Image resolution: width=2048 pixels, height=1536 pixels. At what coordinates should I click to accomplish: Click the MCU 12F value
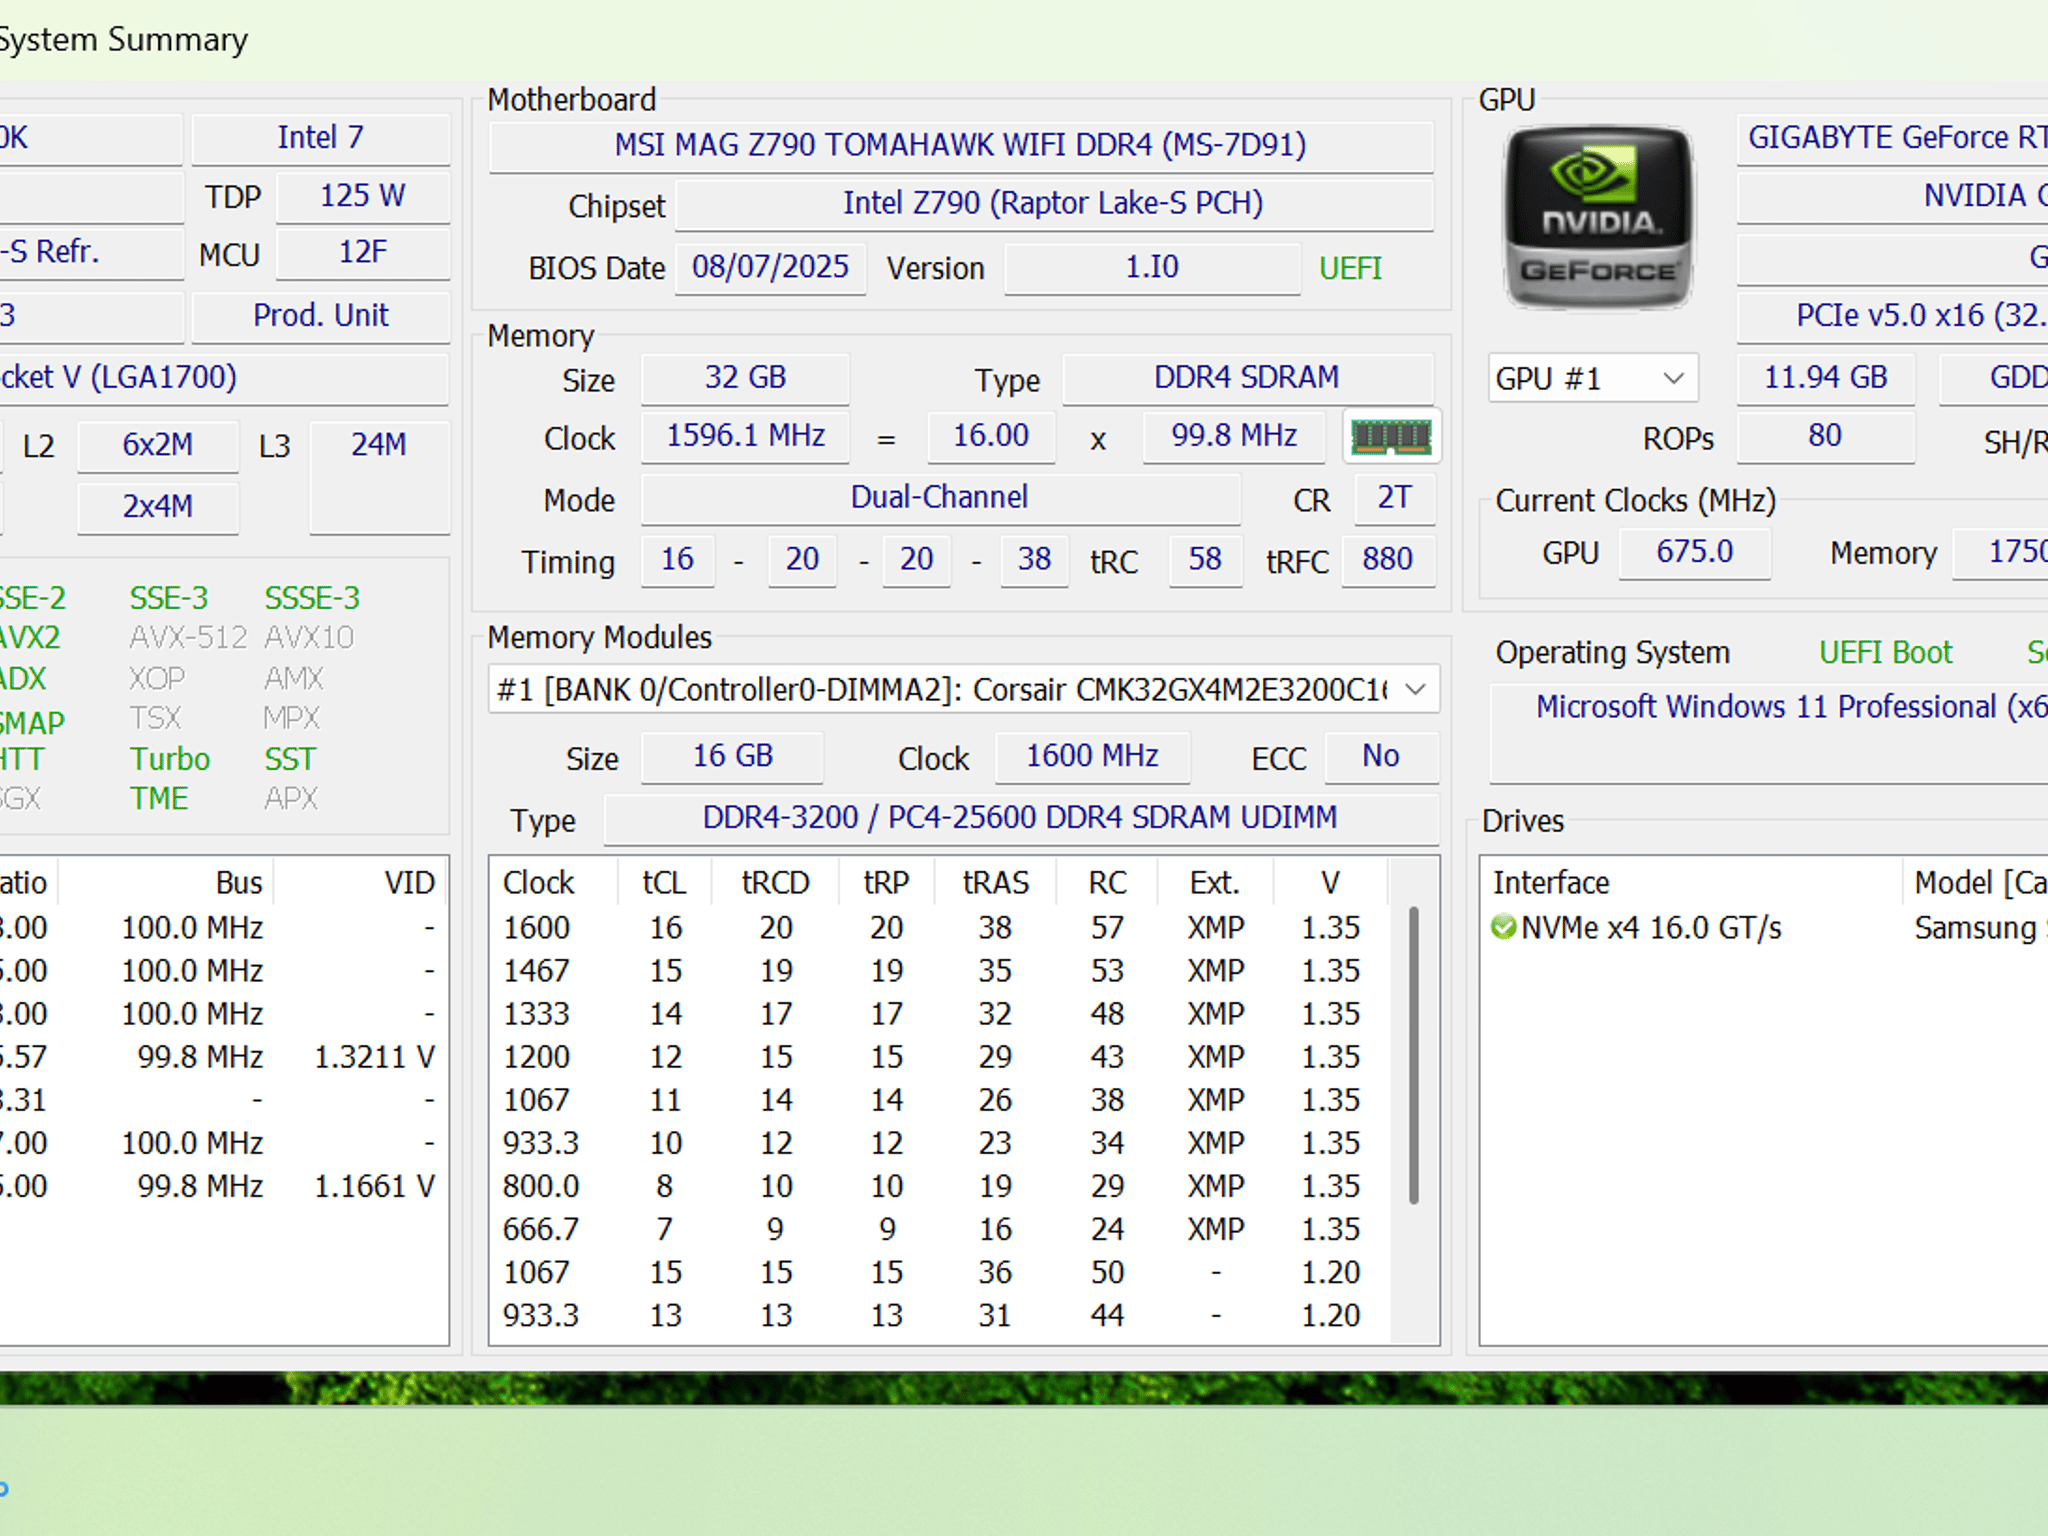tap(362, 253)
